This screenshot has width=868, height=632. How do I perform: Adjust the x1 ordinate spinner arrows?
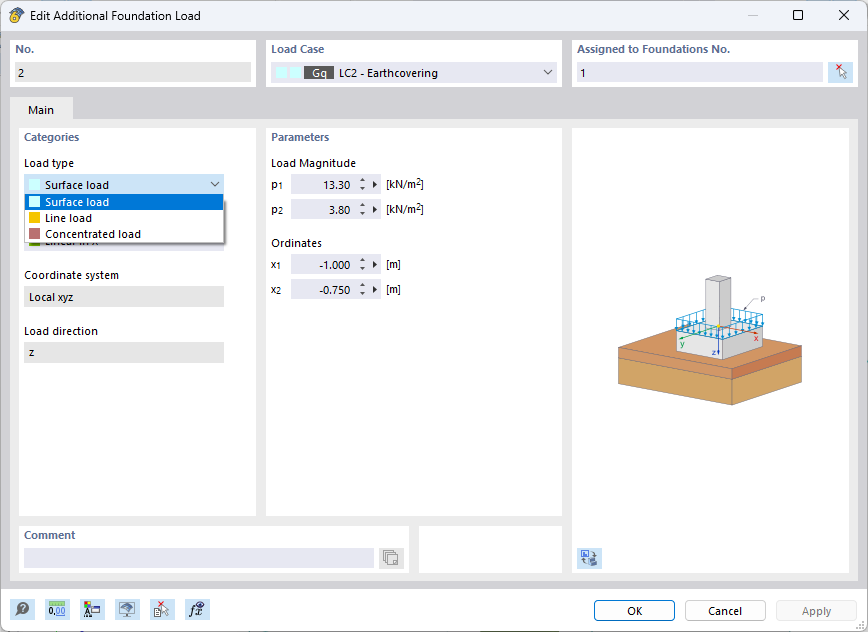363,265
